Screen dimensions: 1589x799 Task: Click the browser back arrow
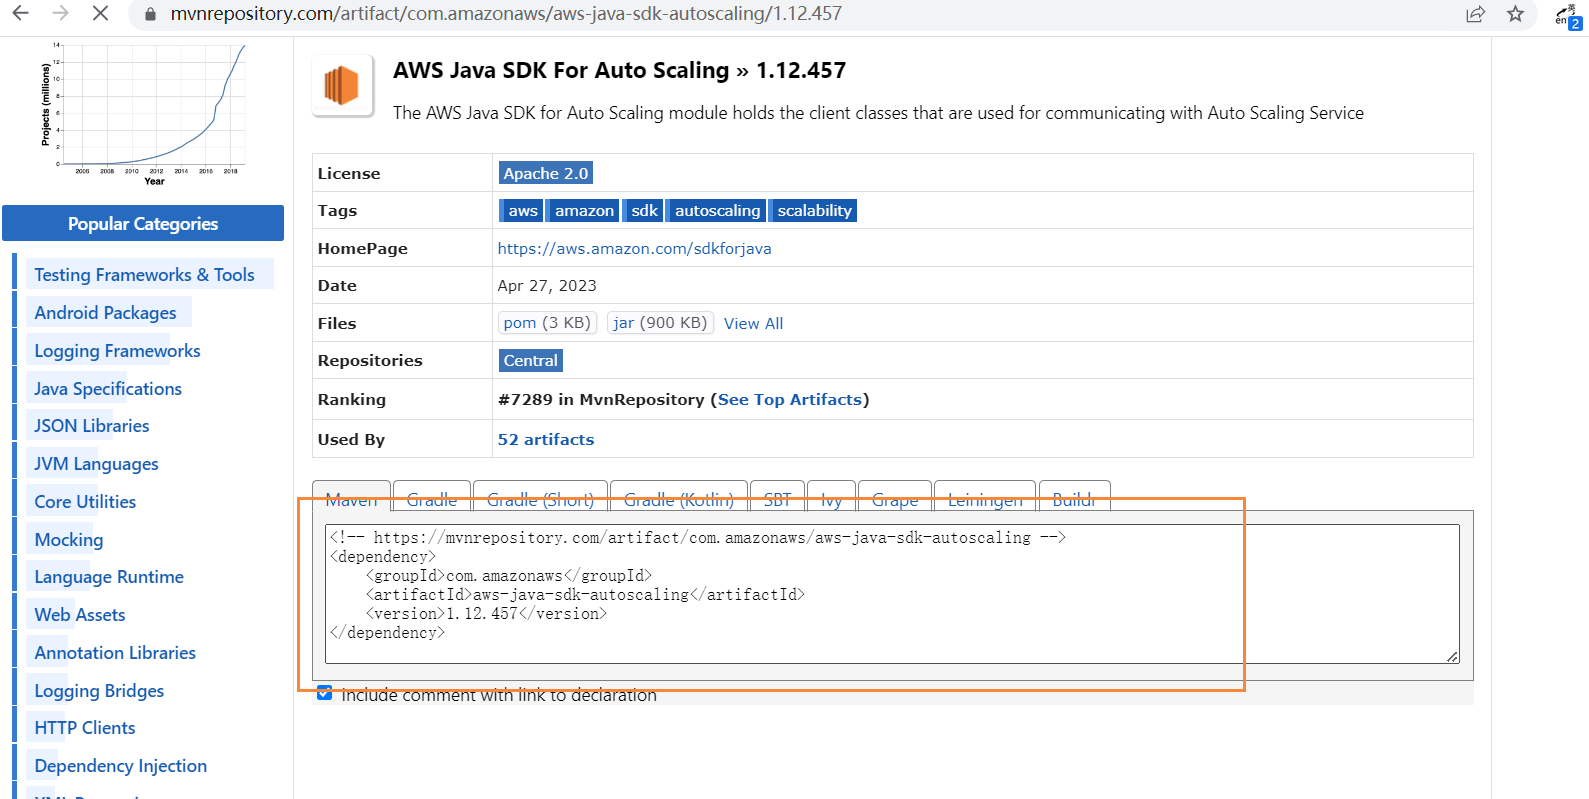tap(20, 14)
